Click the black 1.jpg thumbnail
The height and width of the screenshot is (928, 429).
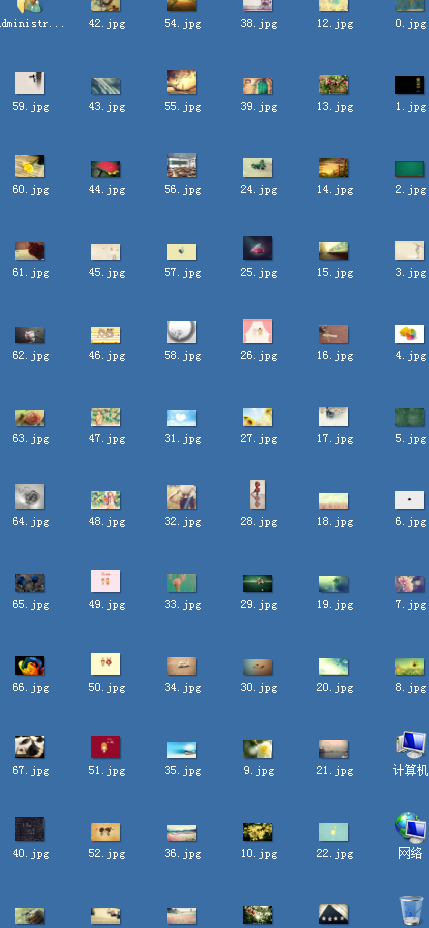(409, 85)
